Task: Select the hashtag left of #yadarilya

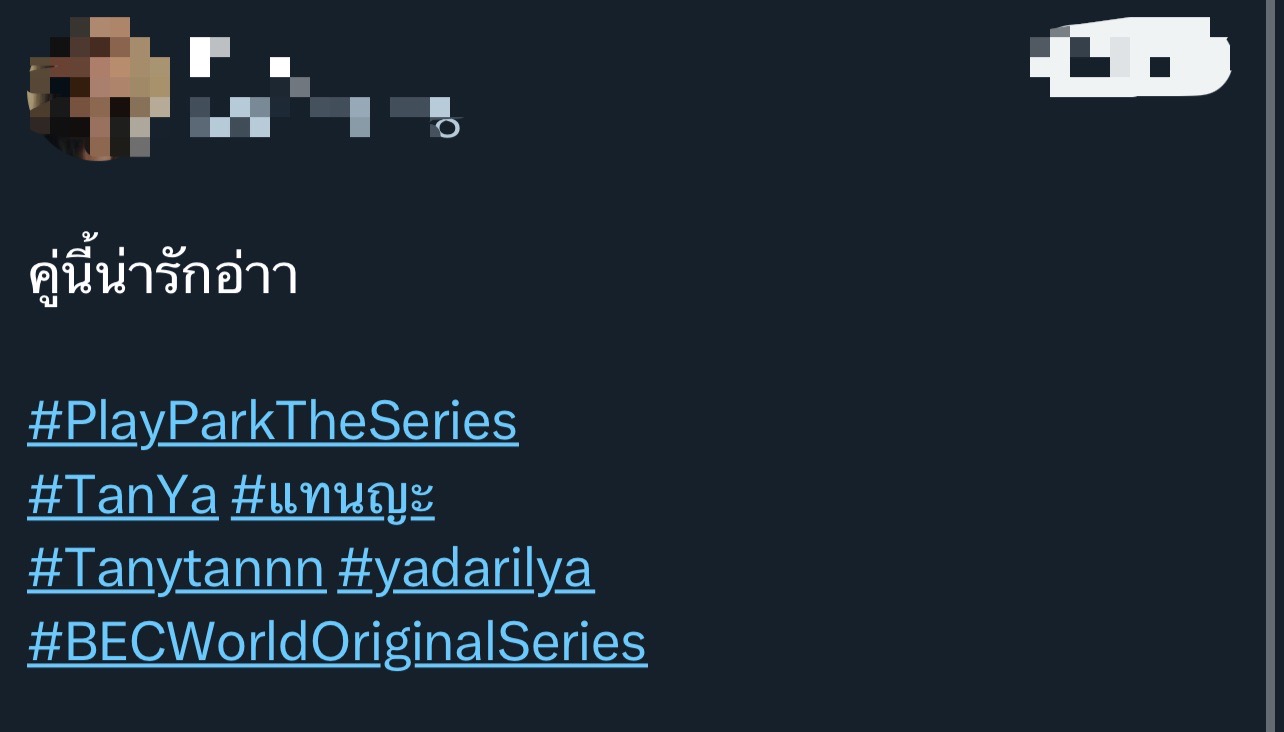Action: click(176, 570)
